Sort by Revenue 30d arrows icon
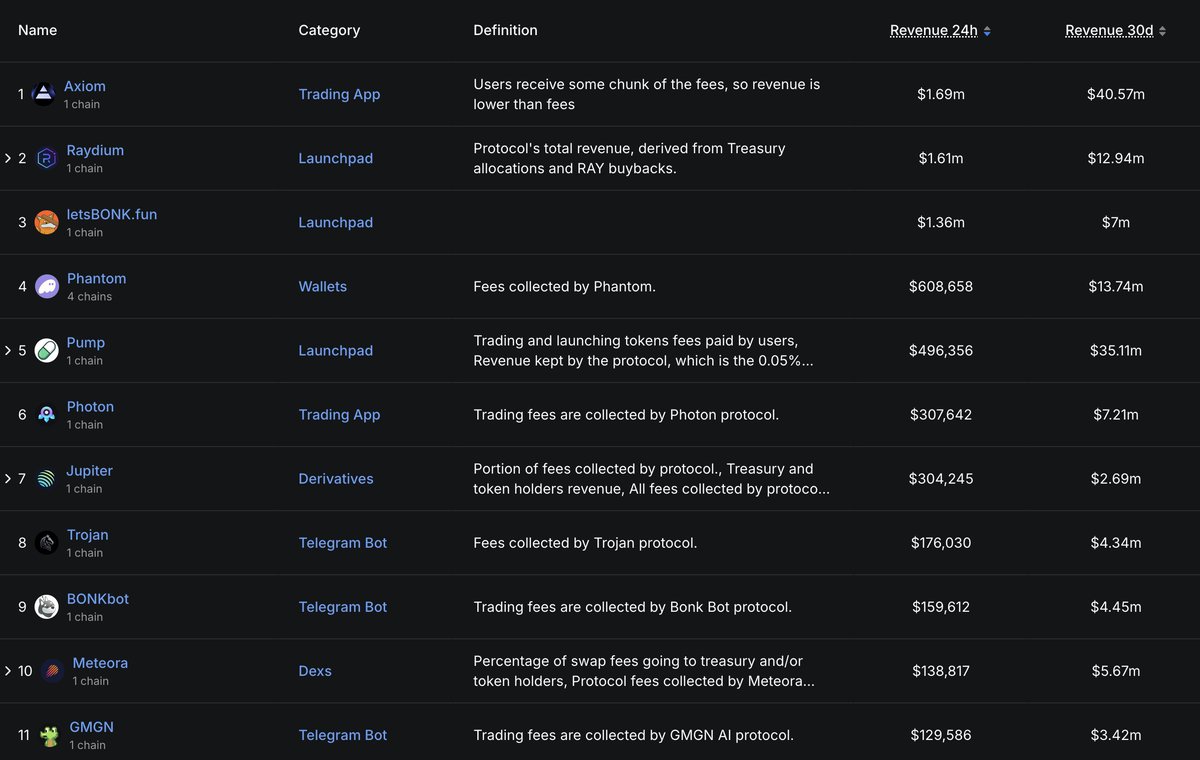1200x760 pixels. [1162, 31]
